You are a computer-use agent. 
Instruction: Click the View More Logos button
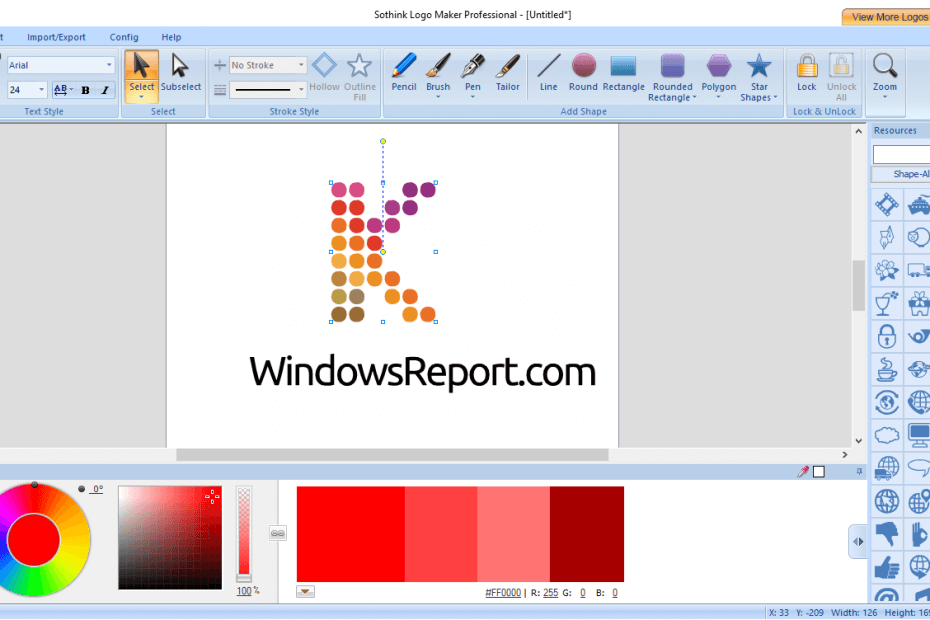click(x=887, y=17)
